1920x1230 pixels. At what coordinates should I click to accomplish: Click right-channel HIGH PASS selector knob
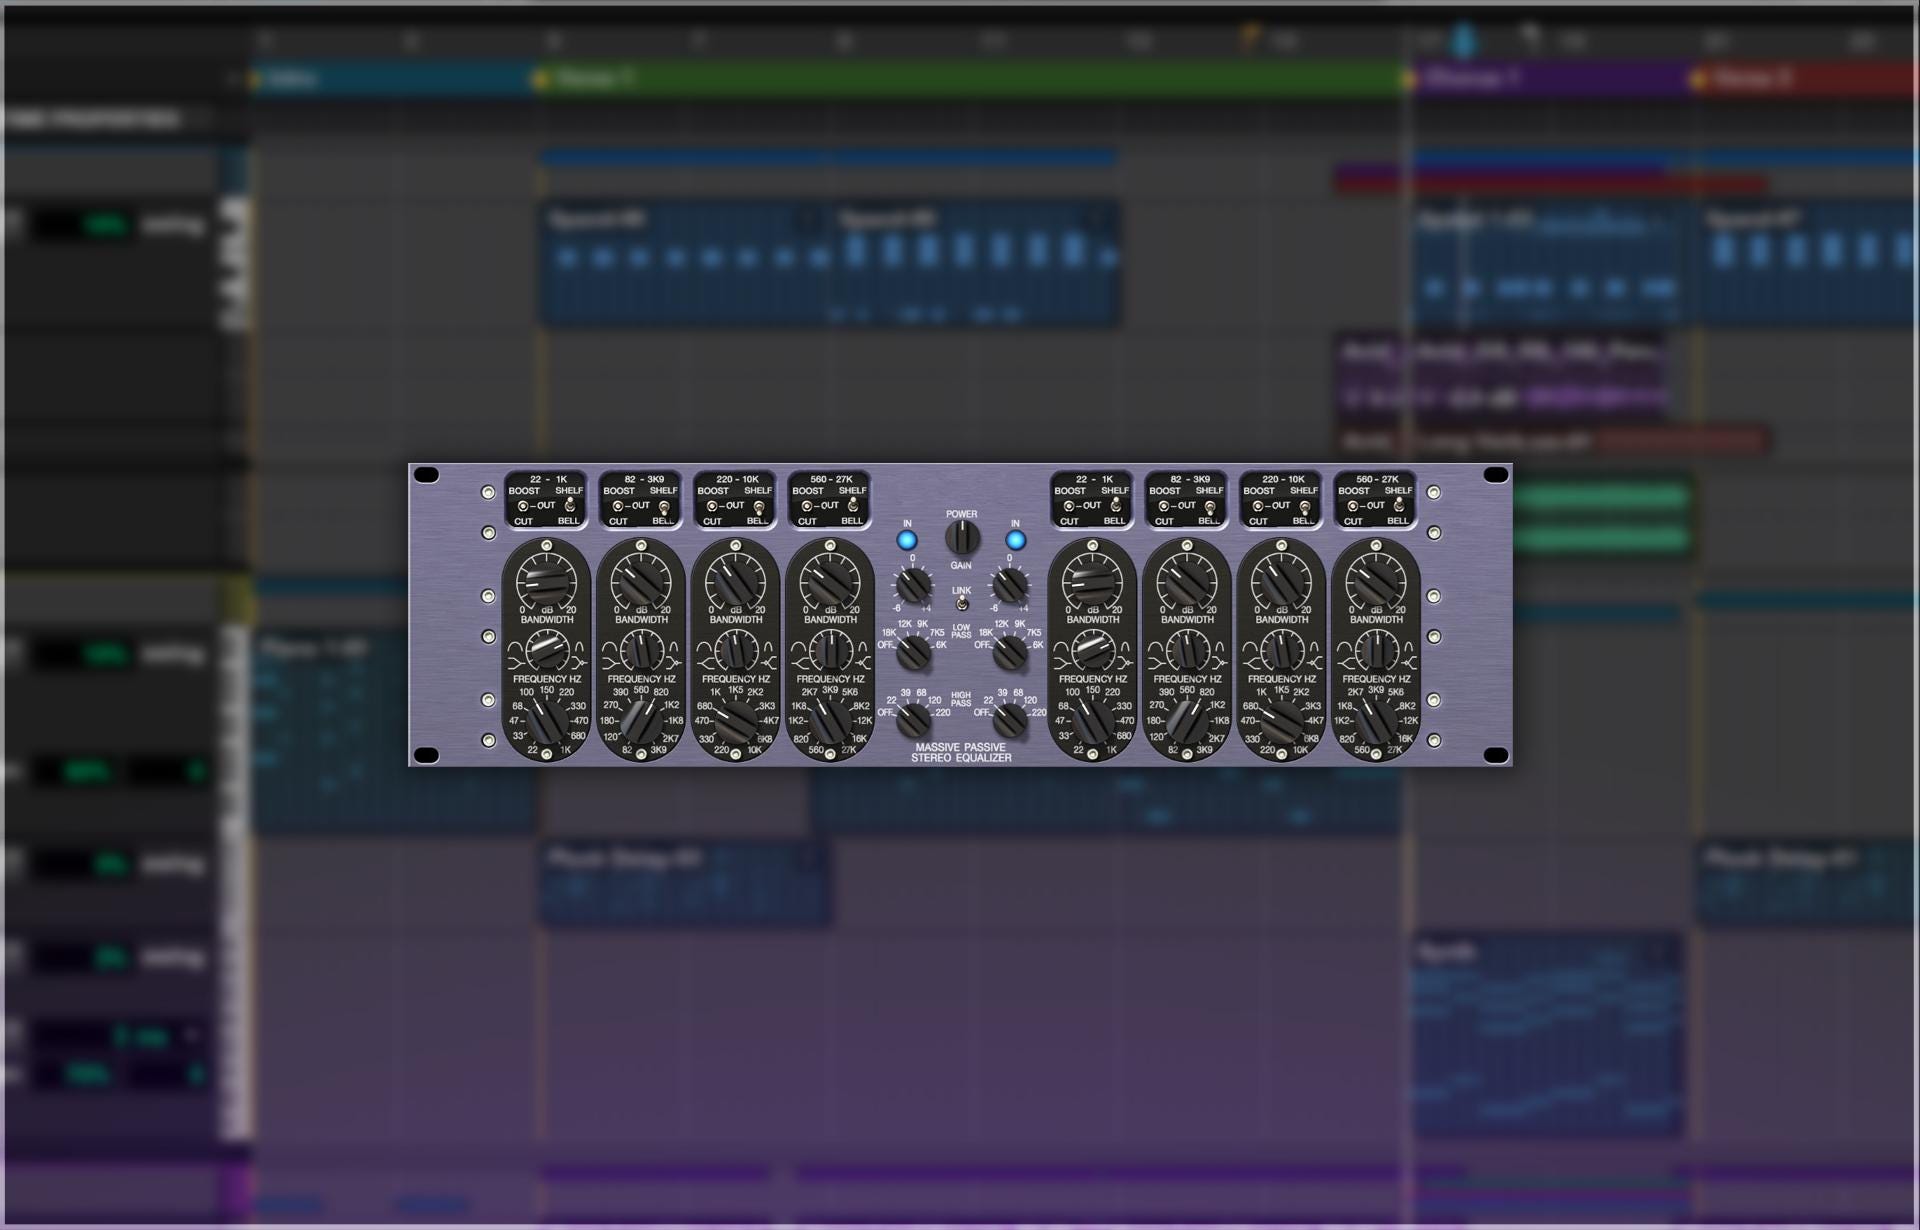(1011, 719)
